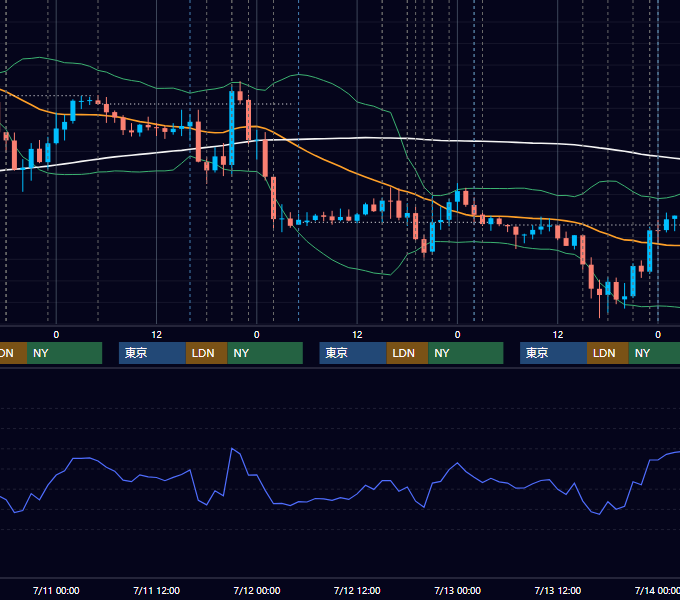Click hour label 0 above 7/13 00:00
The image size is (680, 600).
click(x=458, y=335)
